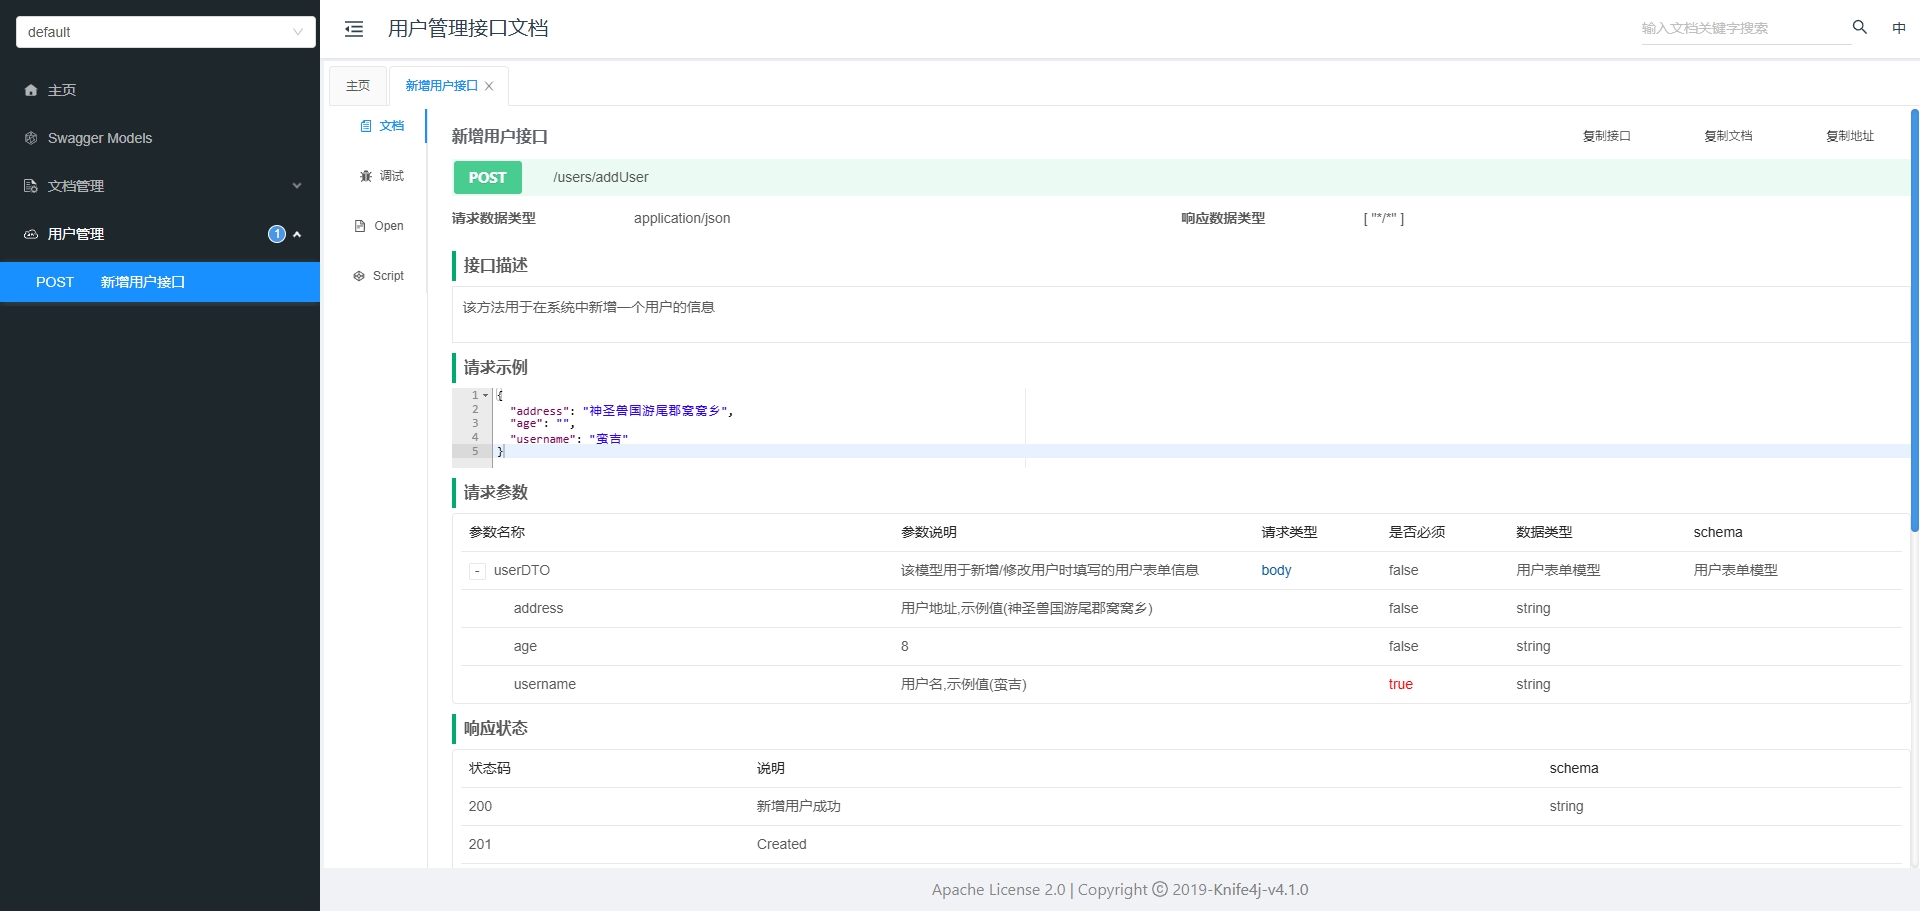The height and width of the screenshot is (911, 1920).
Task: Click 复制地址 button
Action: [x=1850, y=136]
